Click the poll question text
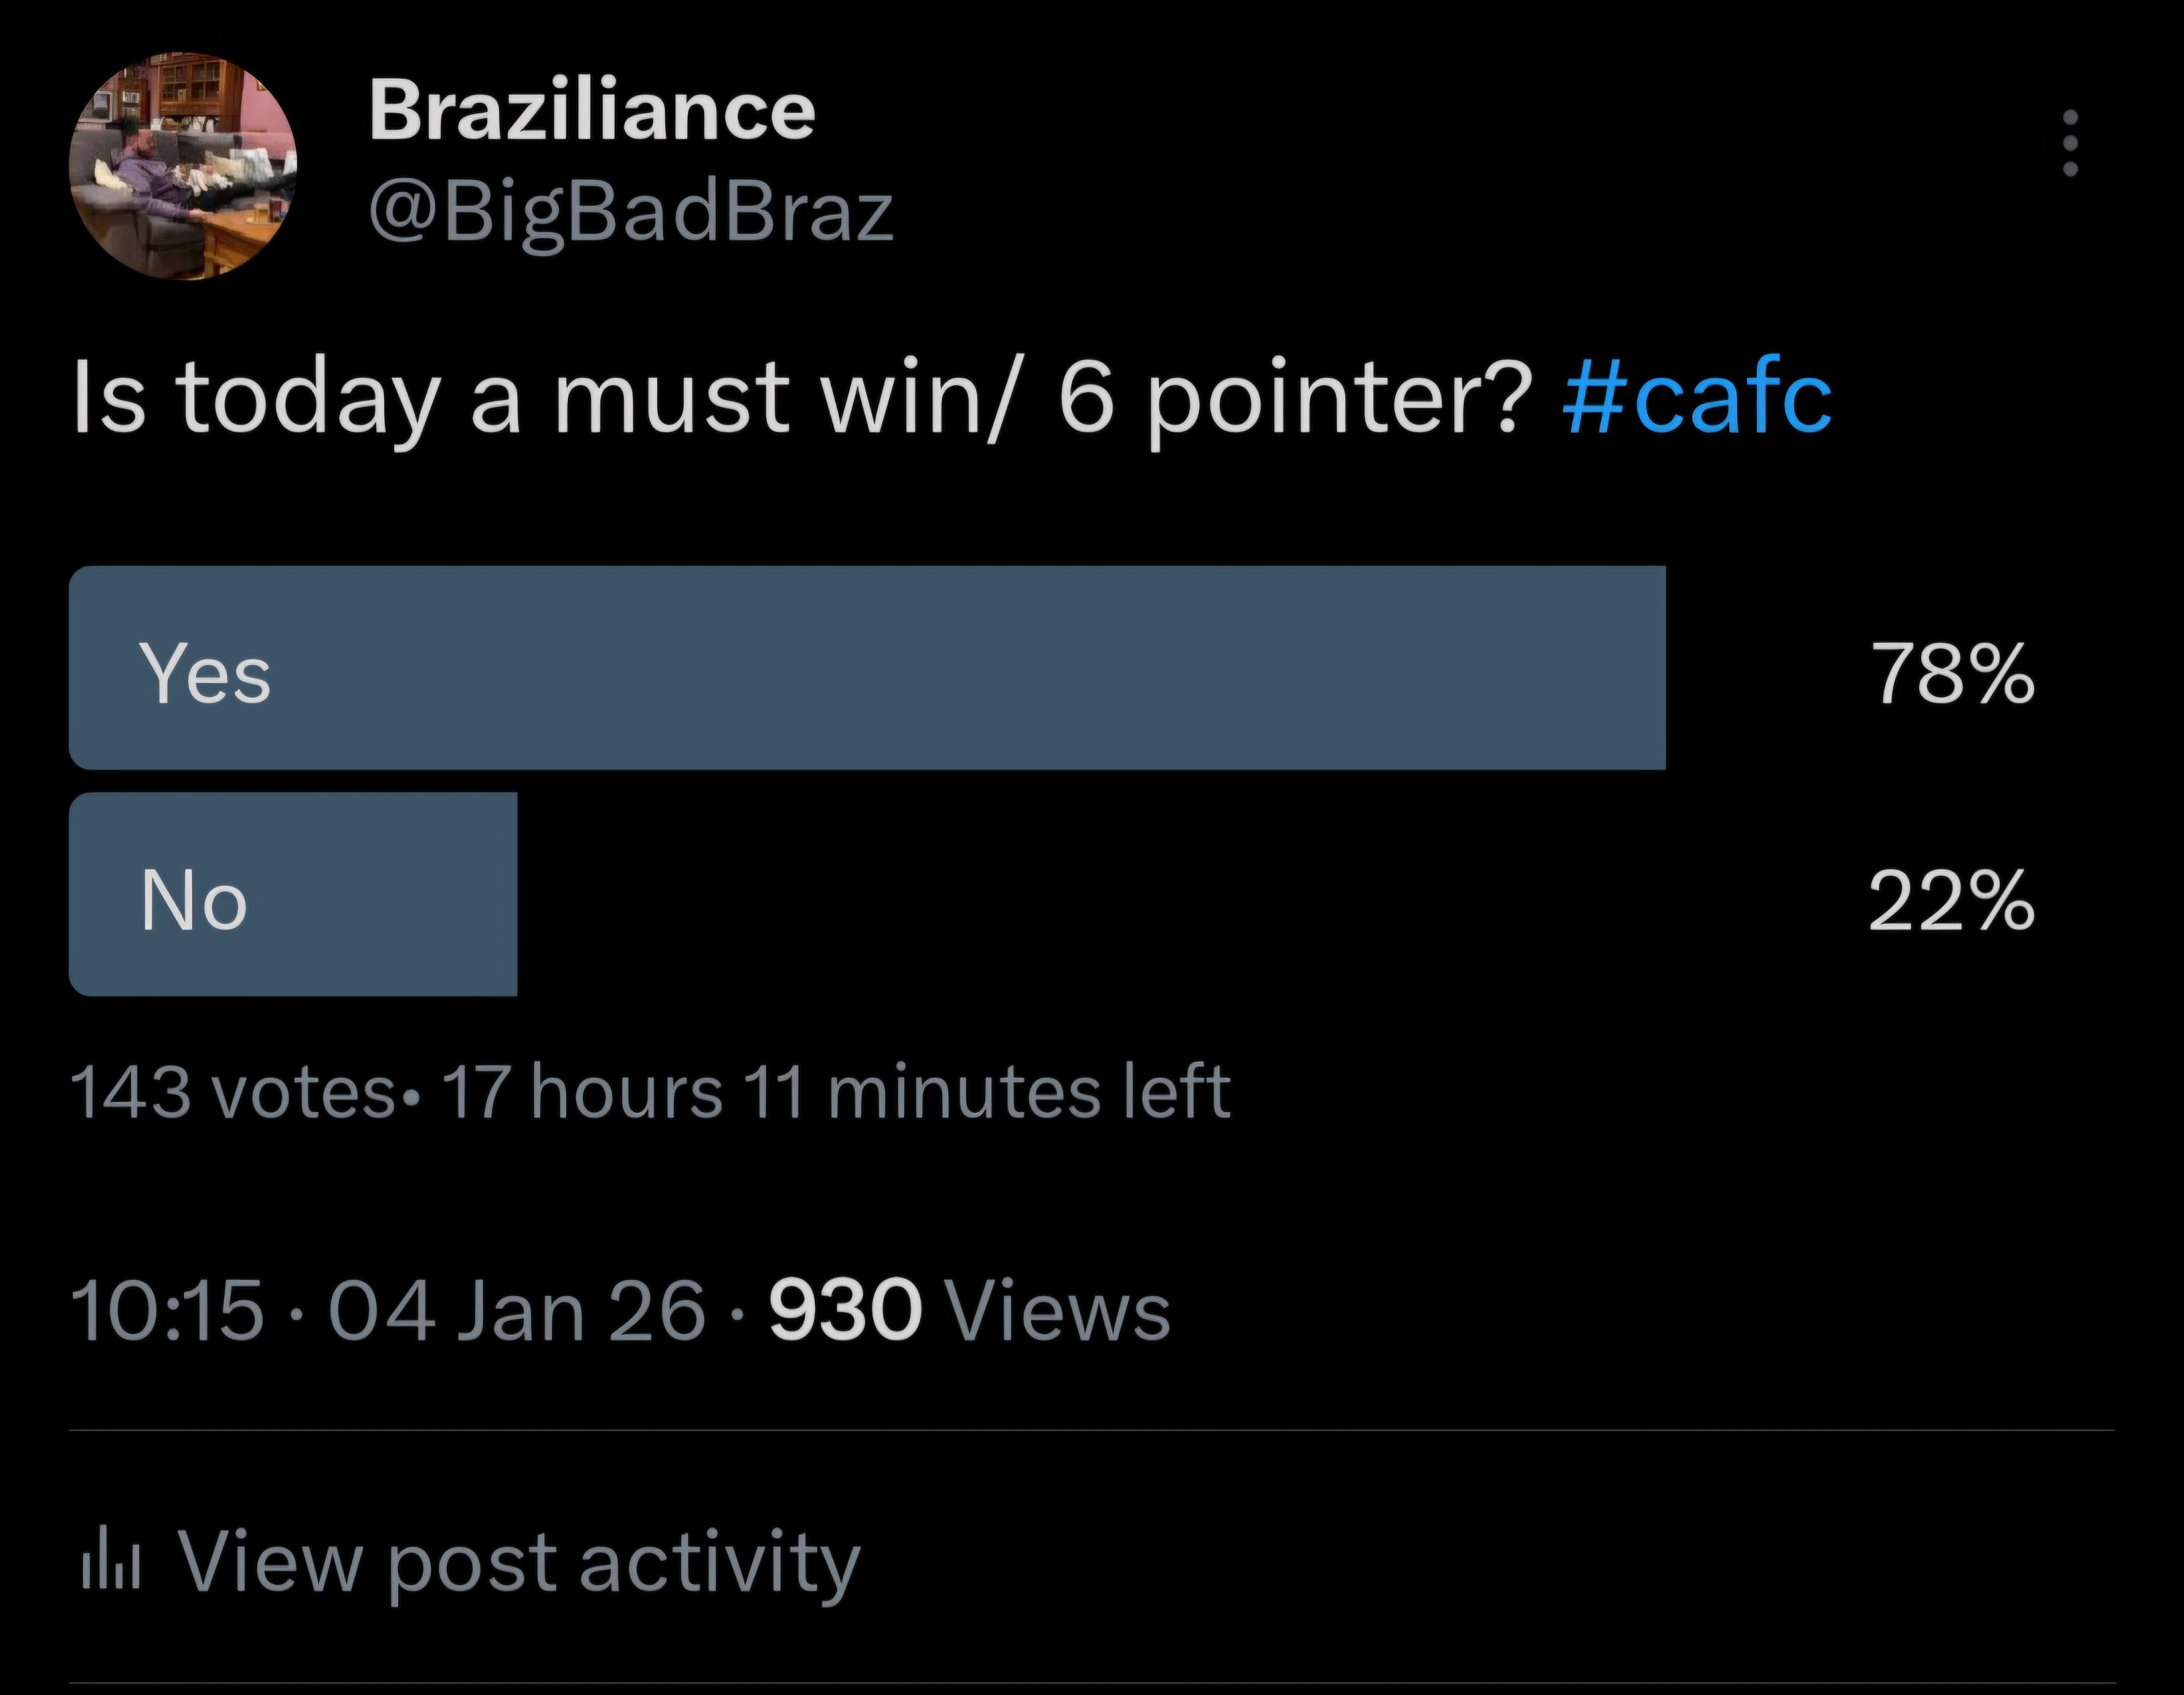Viewport: 2184px width, 1695px height. coord(800,400)
